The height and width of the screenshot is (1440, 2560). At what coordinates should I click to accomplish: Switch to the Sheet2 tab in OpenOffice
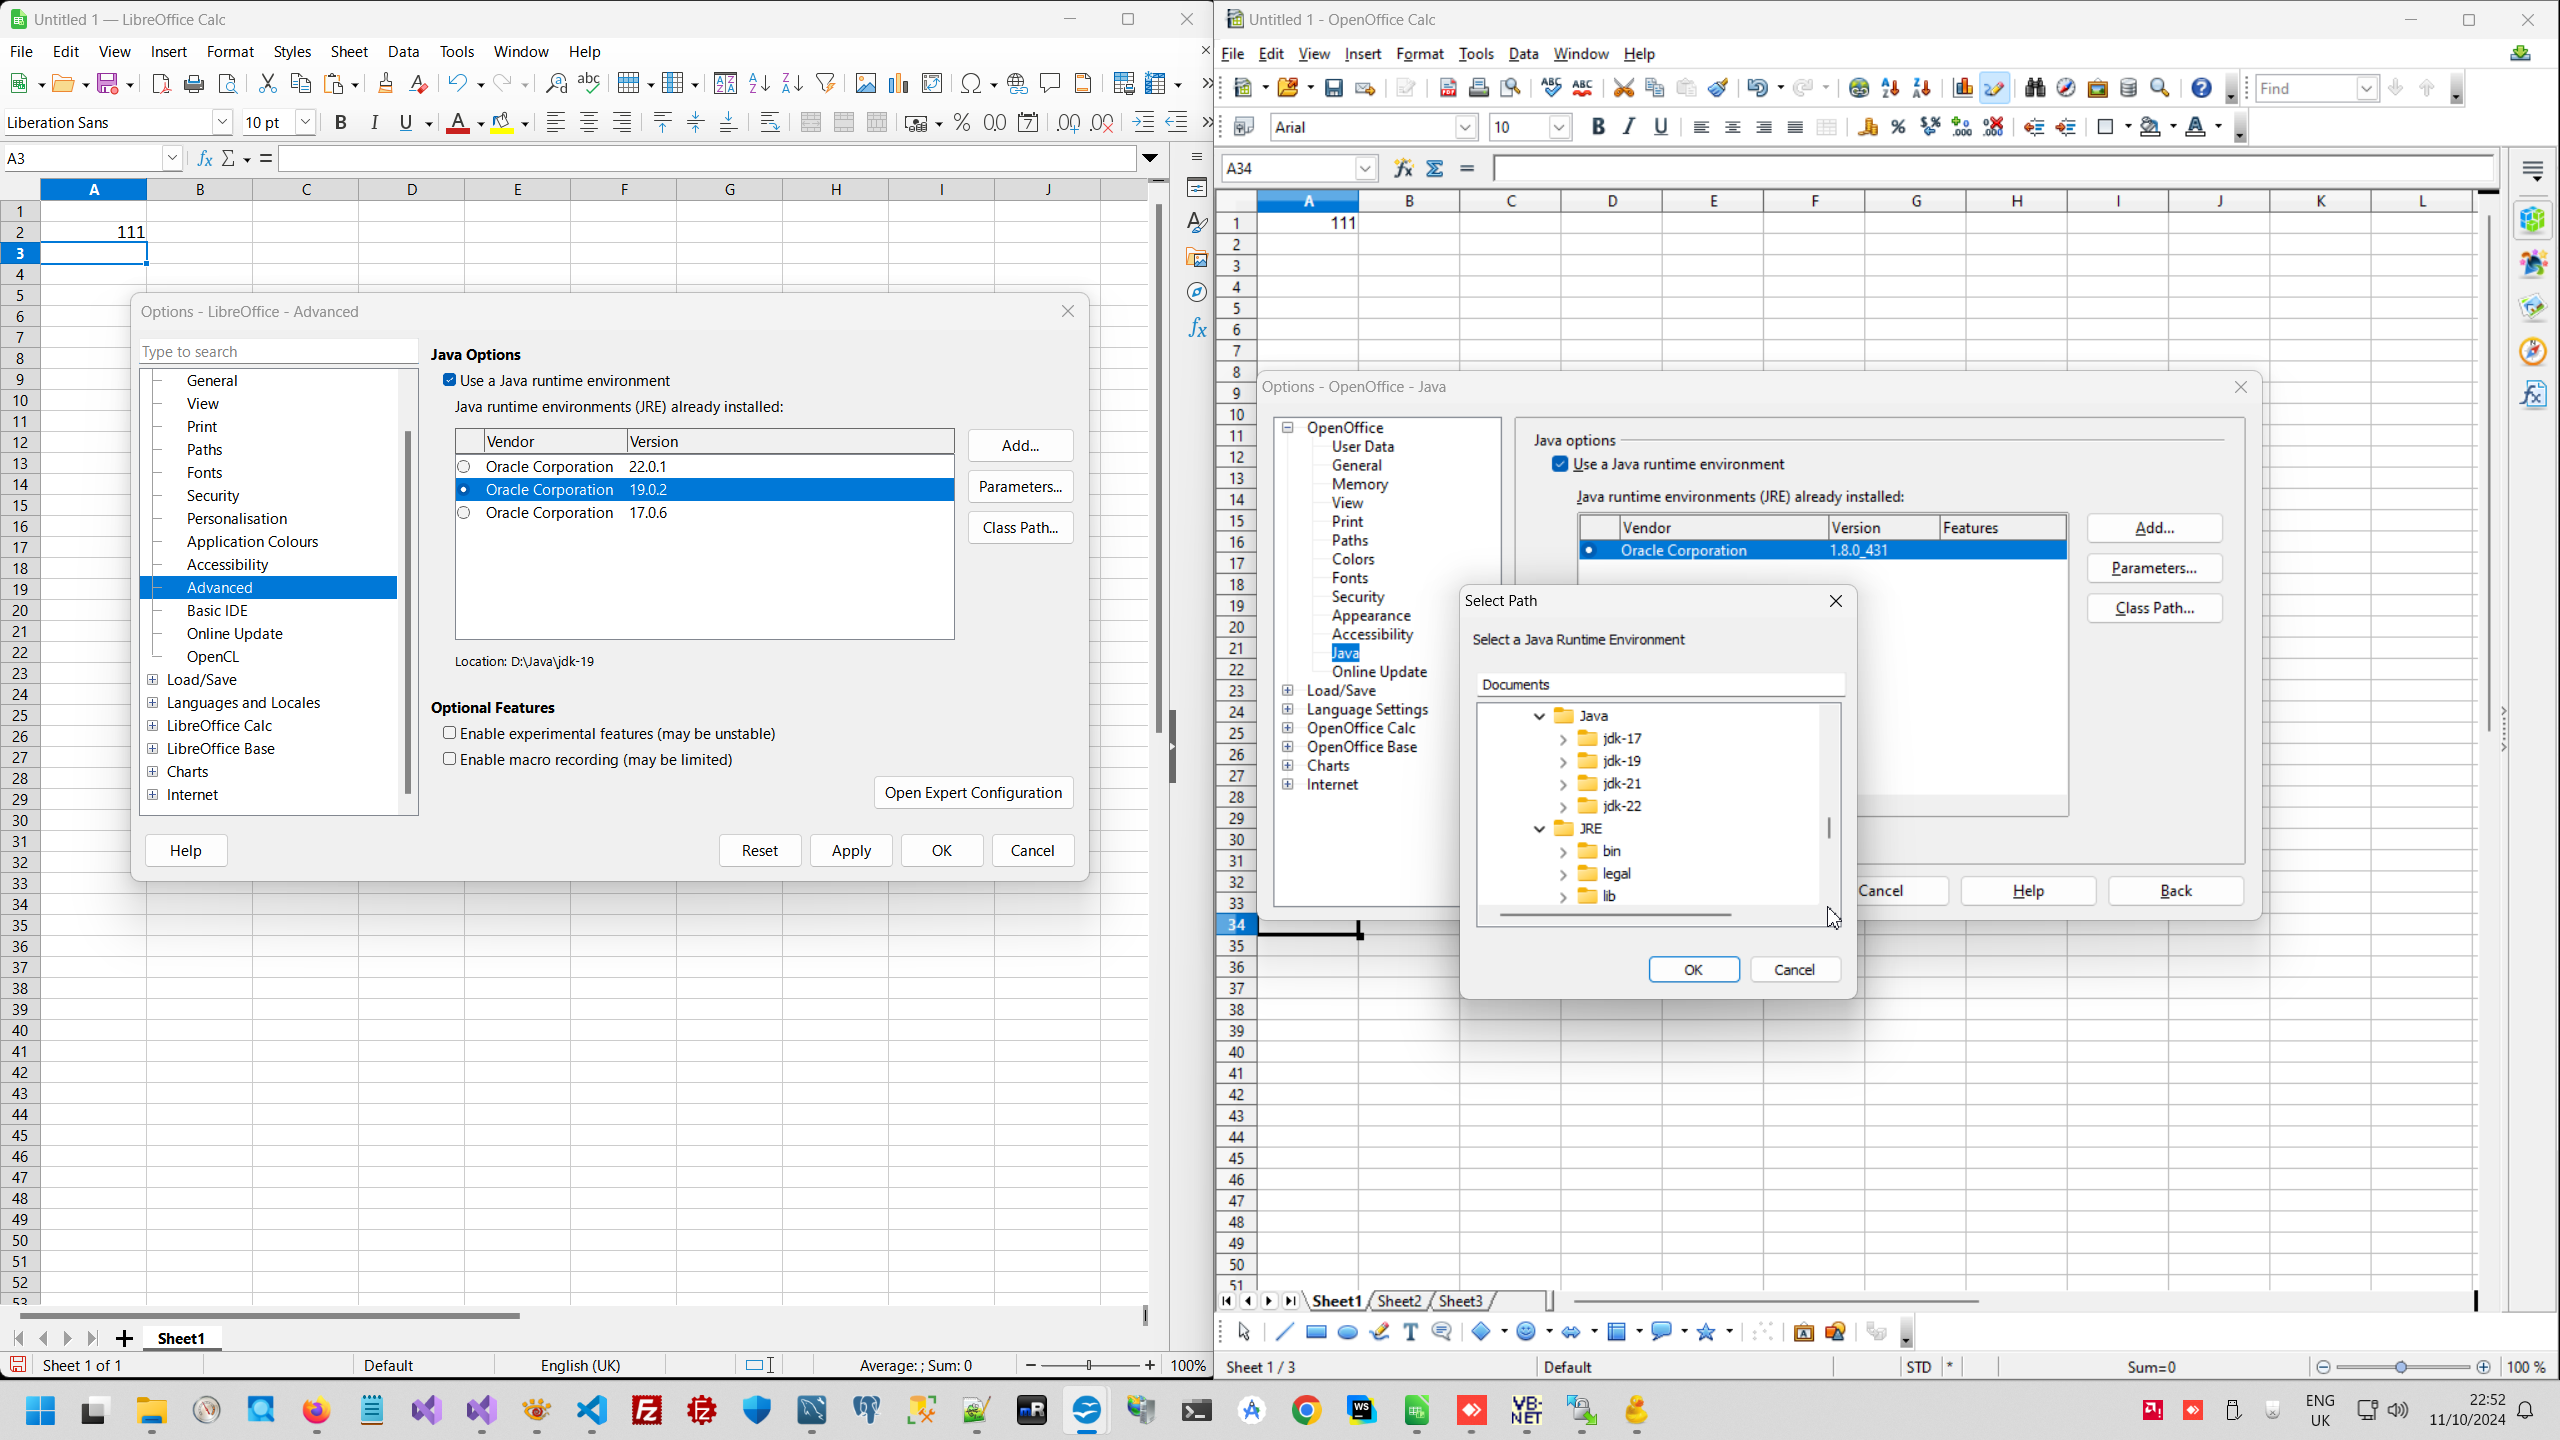1398,1301
